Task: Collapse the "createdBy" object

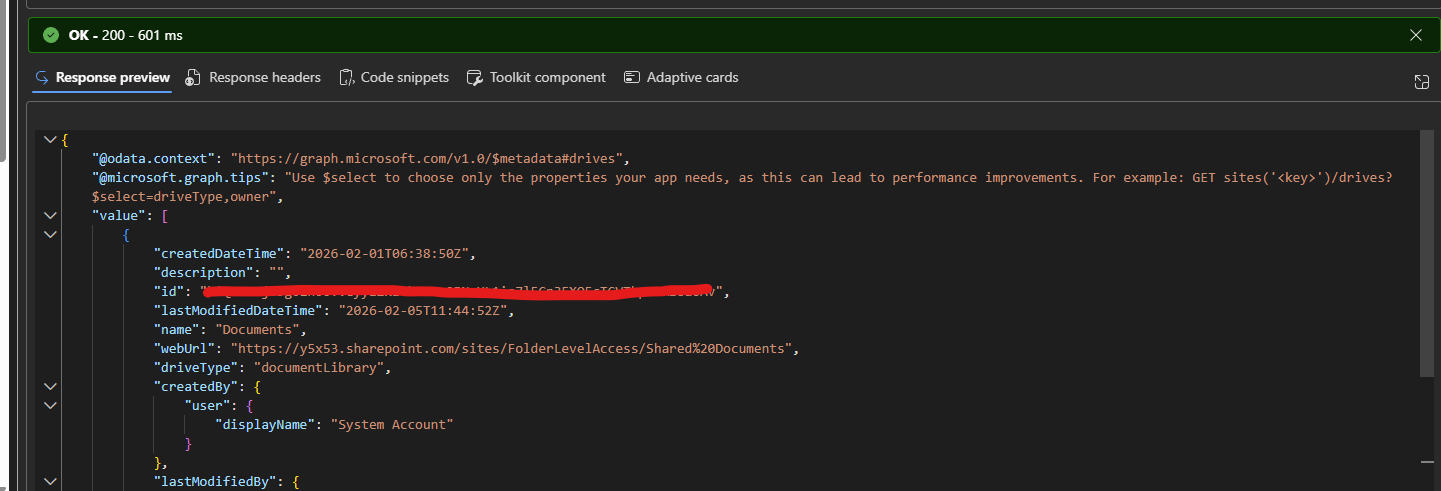Action: click(x=50, y=386)
